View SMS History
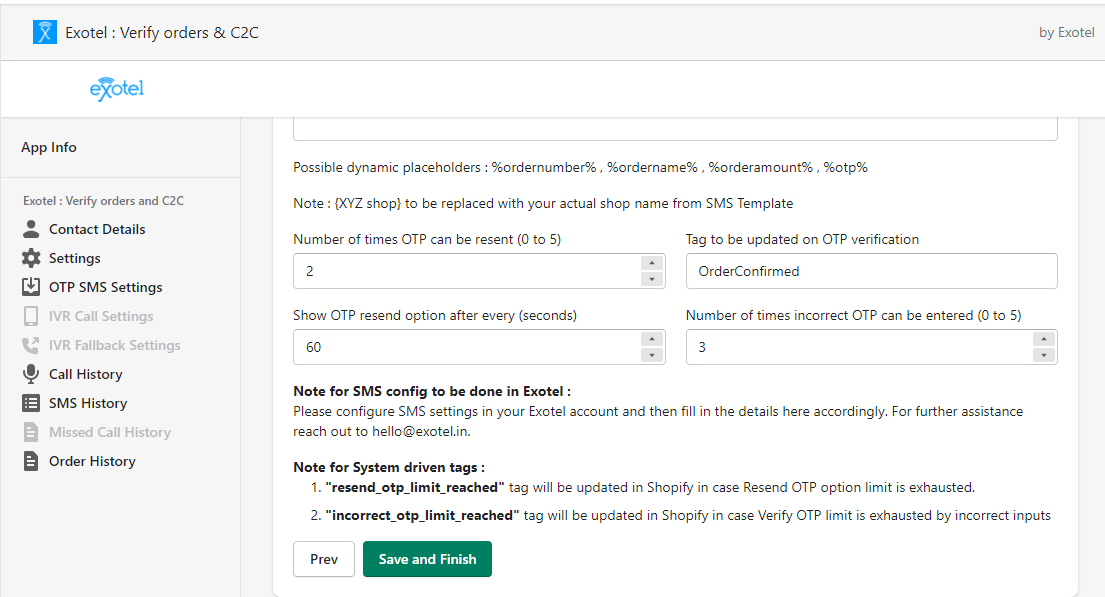1105x597 pixels. tap(88, 402)
